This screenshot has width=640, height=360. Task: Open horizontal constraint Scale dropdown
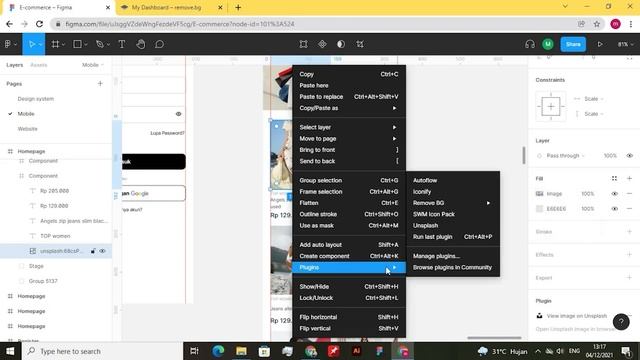point(593,99)
